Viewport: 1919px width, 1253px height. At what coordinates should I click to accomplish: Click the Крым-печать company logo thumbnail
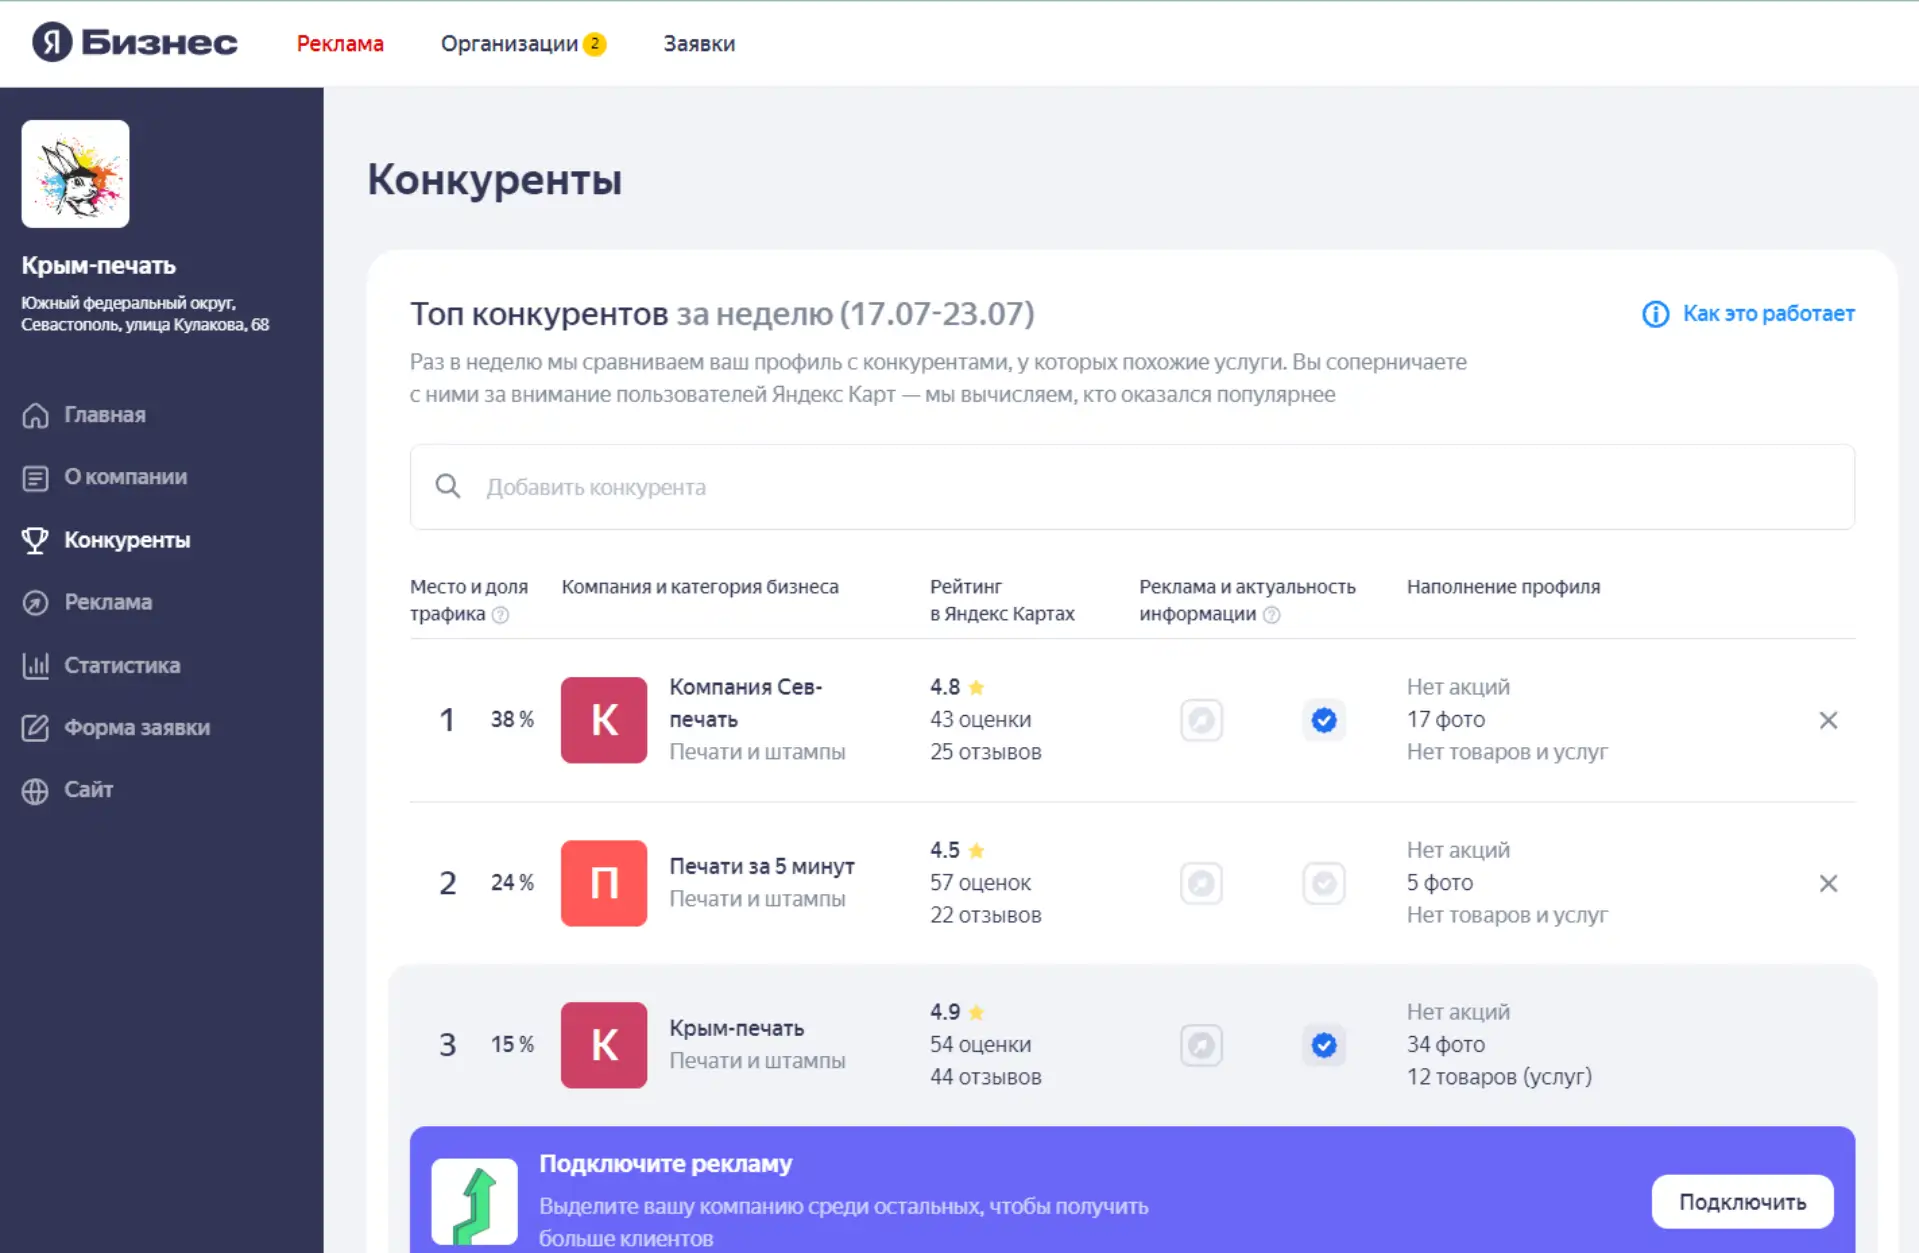76,174
